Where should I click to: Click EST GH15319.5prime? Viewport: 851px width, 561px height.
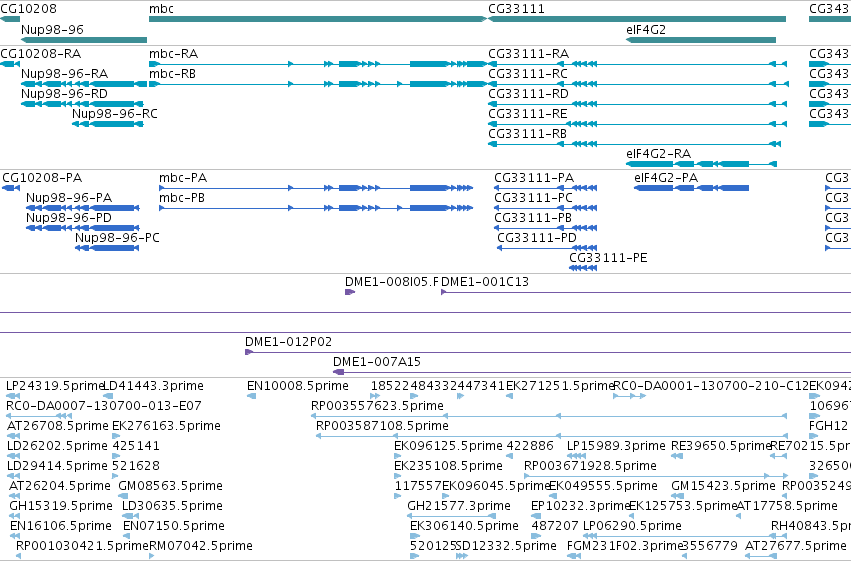(x=15, y=517)
